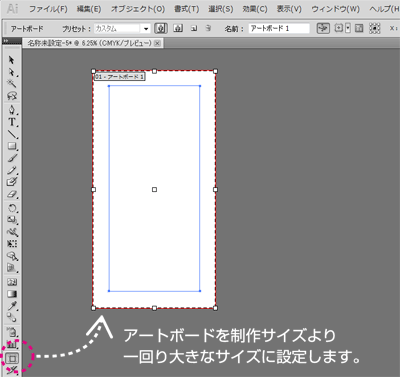
Task: Open the Artboard Options dialog
Action: coord(359,29)
